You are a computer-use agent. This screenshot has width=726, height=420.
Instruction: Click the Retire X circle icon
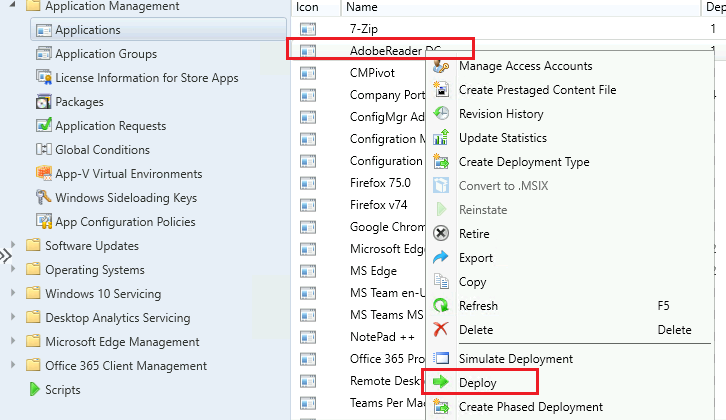click(441, 233)
